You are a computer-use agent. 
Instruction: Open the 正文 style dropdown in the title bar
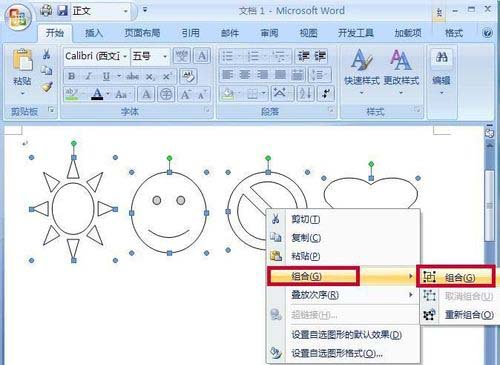(x=125, y=11)
